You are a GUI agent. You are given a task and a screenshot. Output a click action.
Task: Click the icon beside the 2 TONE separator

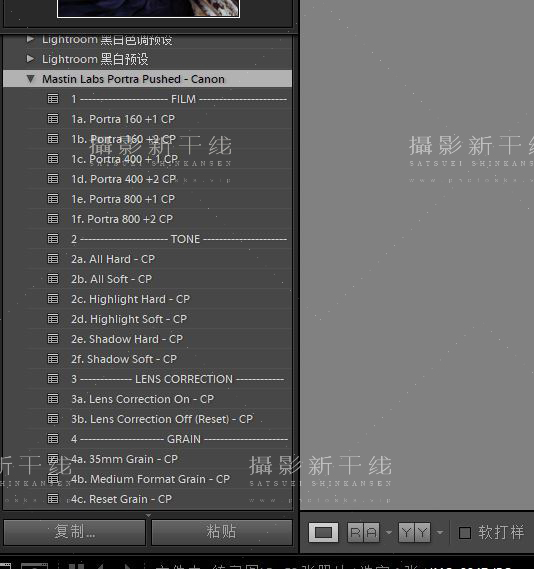click(53, 239)
